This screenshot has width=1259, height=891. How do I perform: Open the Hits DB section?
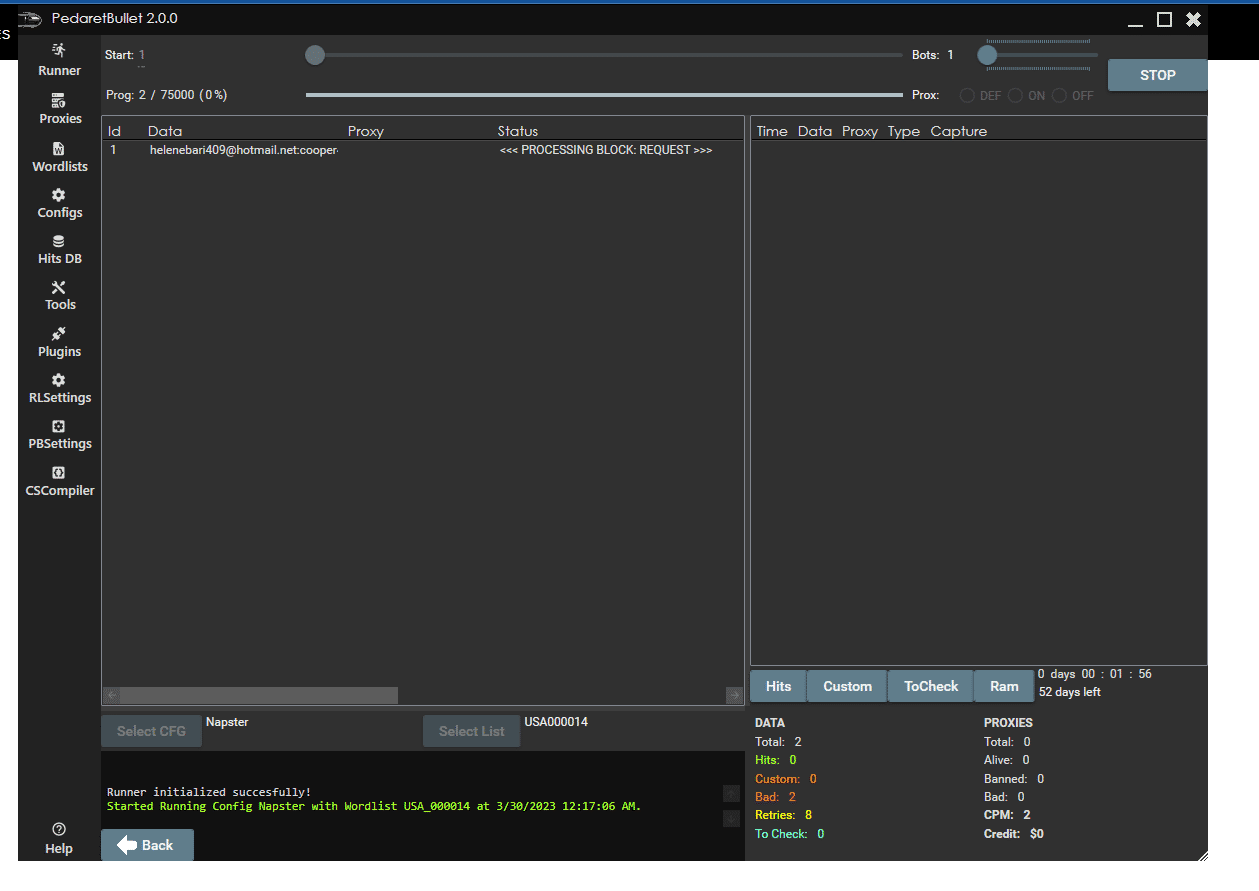point(60,249)
